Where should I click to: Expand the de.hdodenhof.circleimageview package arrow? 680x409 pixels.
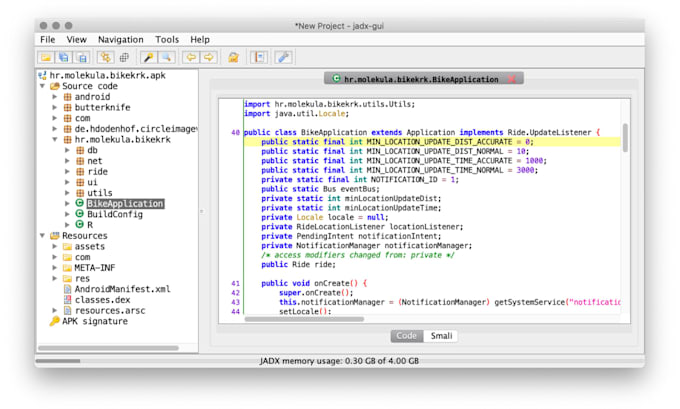[x=55, y=129]
